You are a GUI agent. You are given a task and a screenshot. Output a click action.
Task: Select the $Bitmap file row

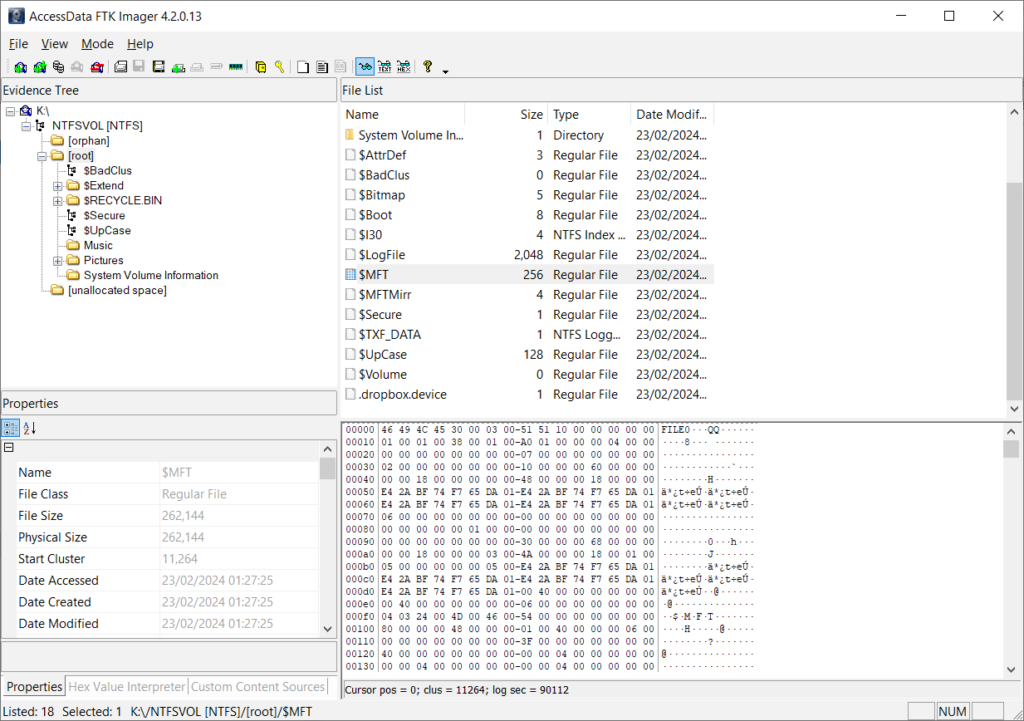coord(528,195)
